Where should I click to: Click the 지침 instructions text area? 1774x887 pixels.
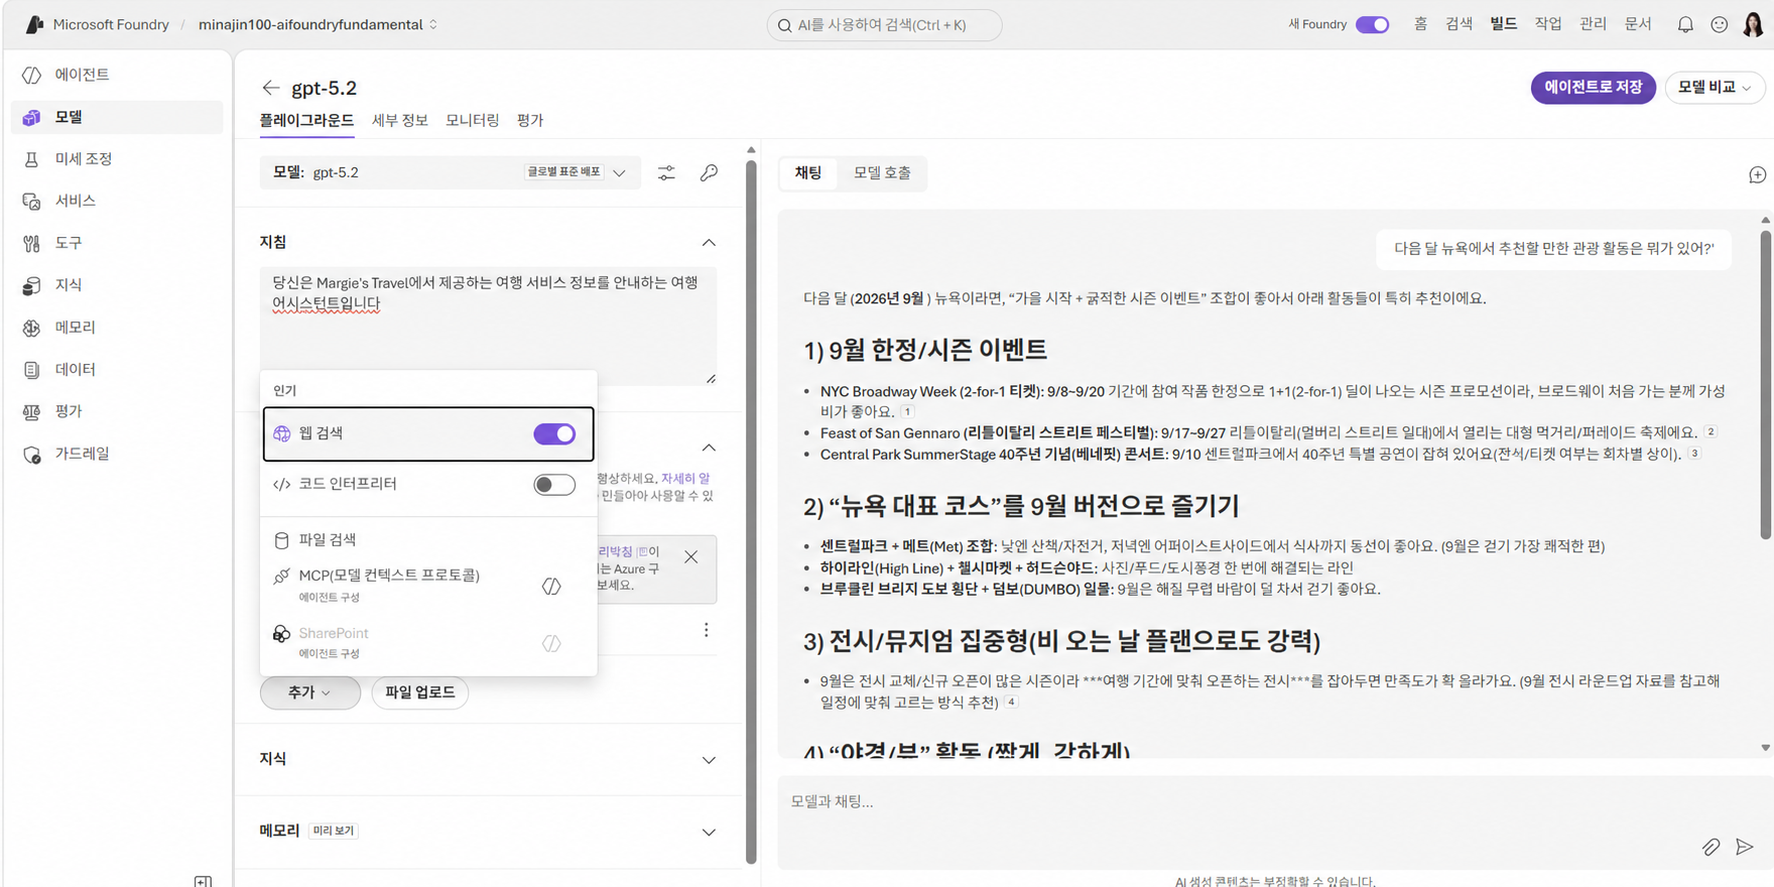[x=488, y=326]
